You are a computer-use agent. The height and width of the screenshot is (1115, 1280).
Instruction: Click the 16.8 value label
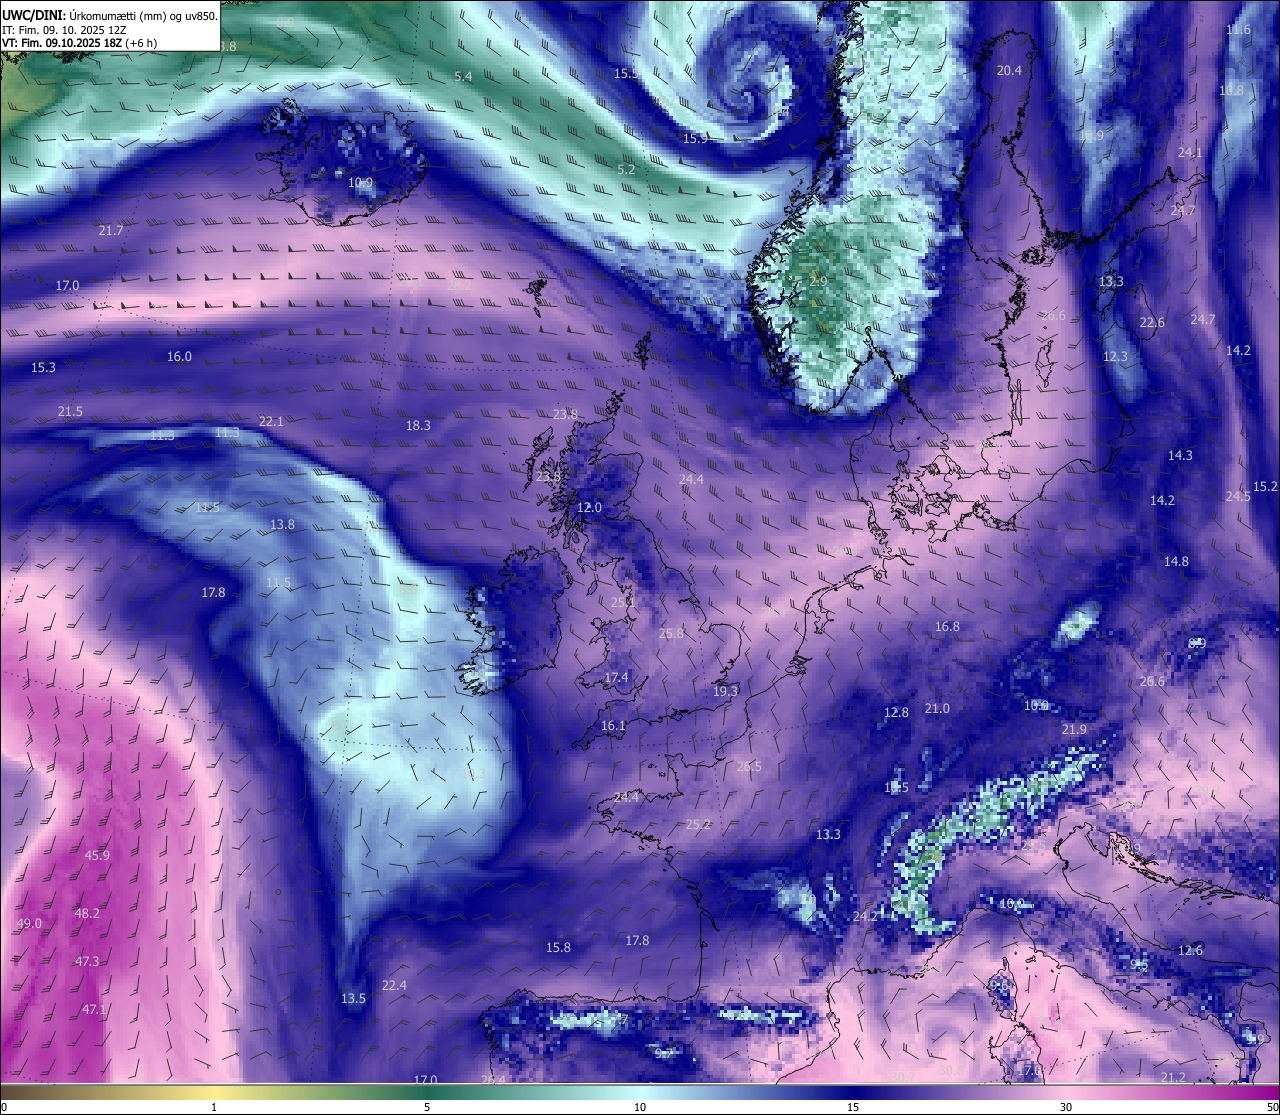[947, 627]
